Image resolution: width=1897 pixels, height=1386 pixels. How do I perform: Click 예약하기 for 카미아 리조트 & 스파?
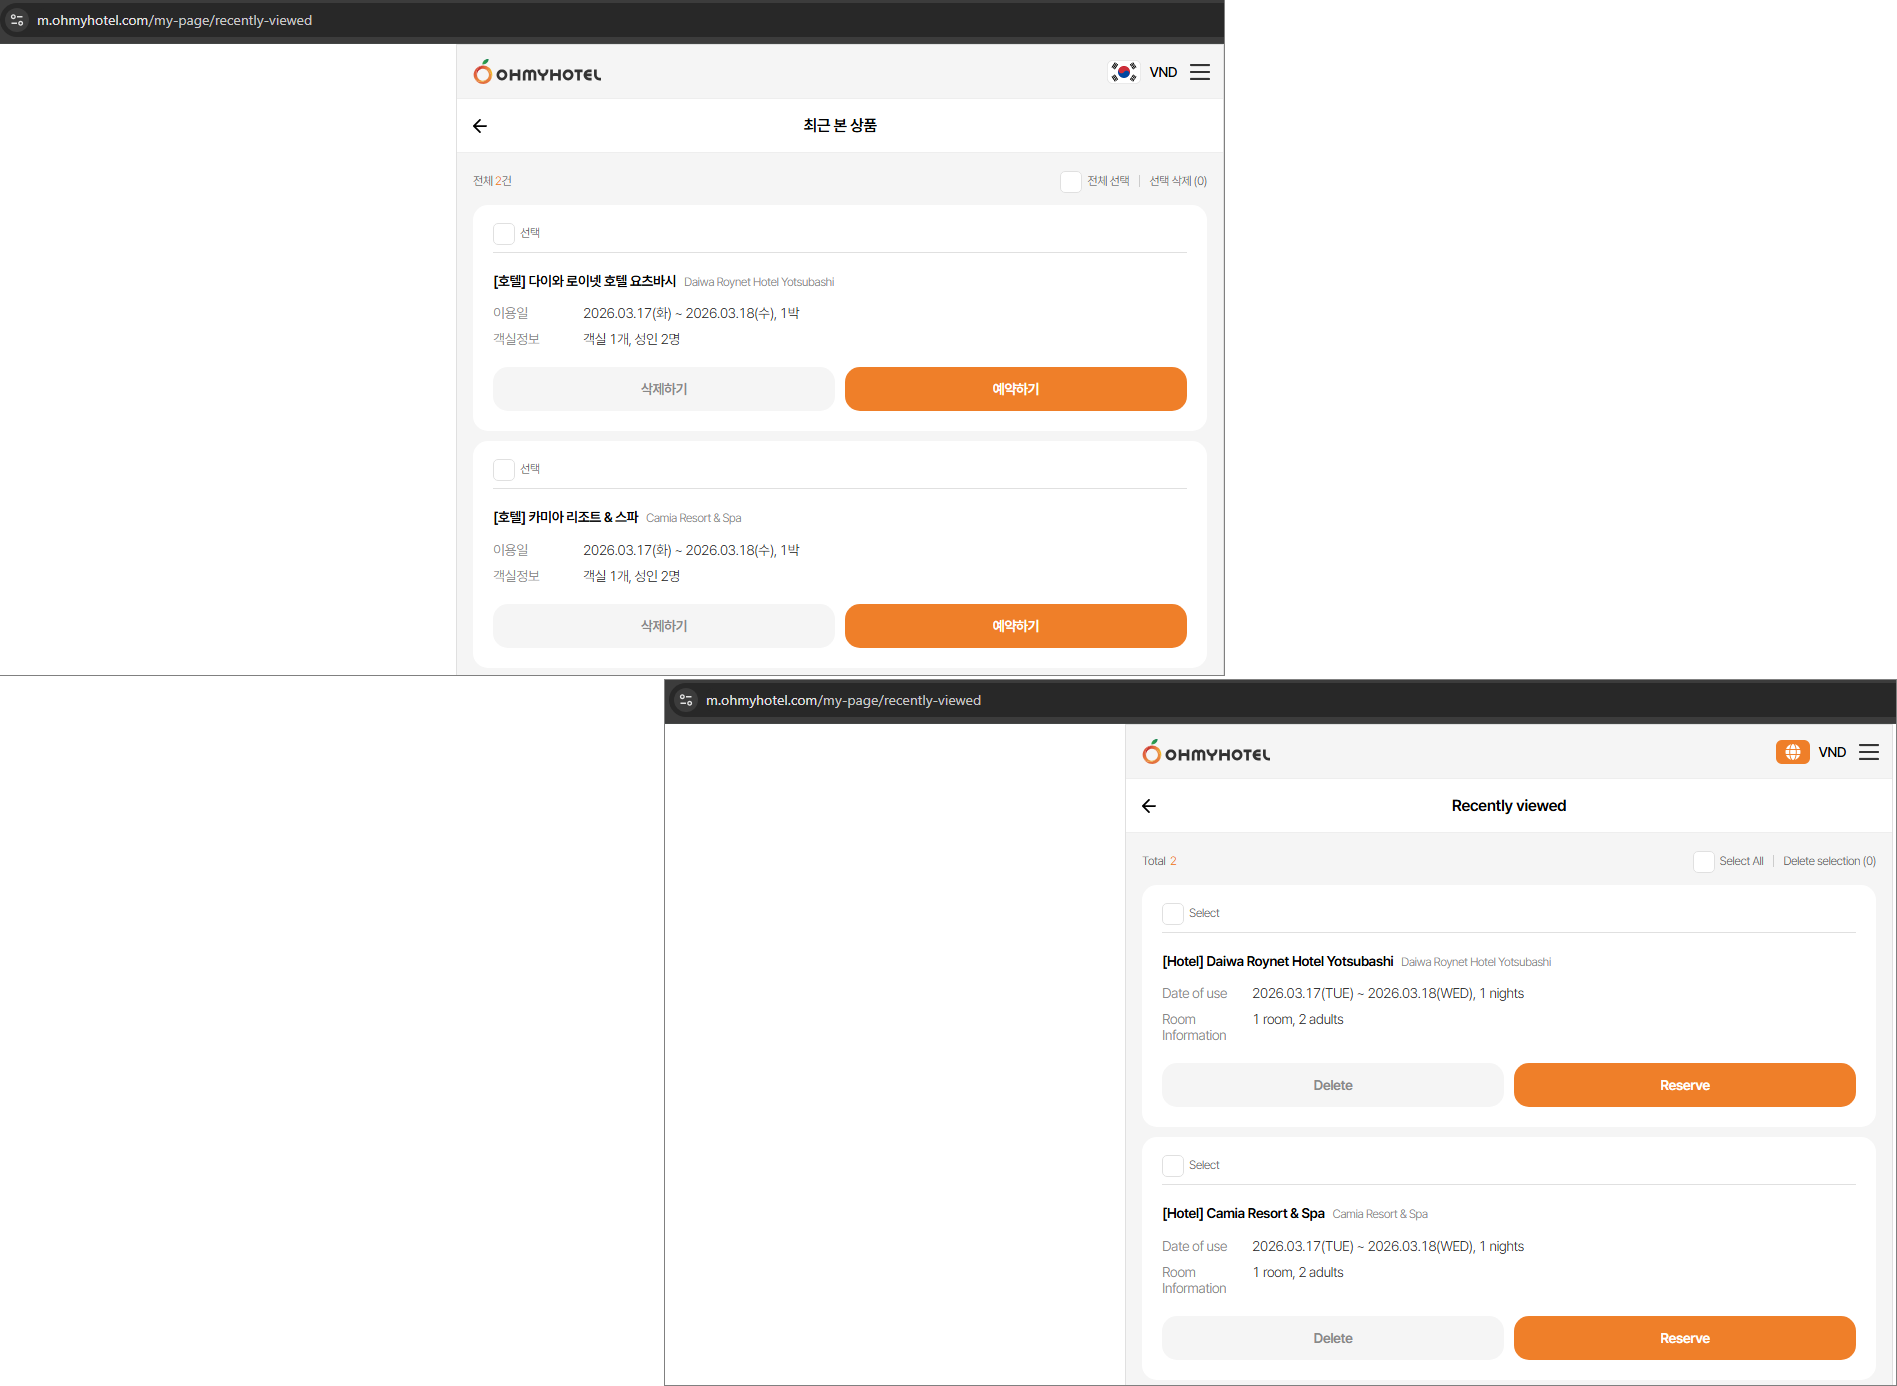point(1016,626)
